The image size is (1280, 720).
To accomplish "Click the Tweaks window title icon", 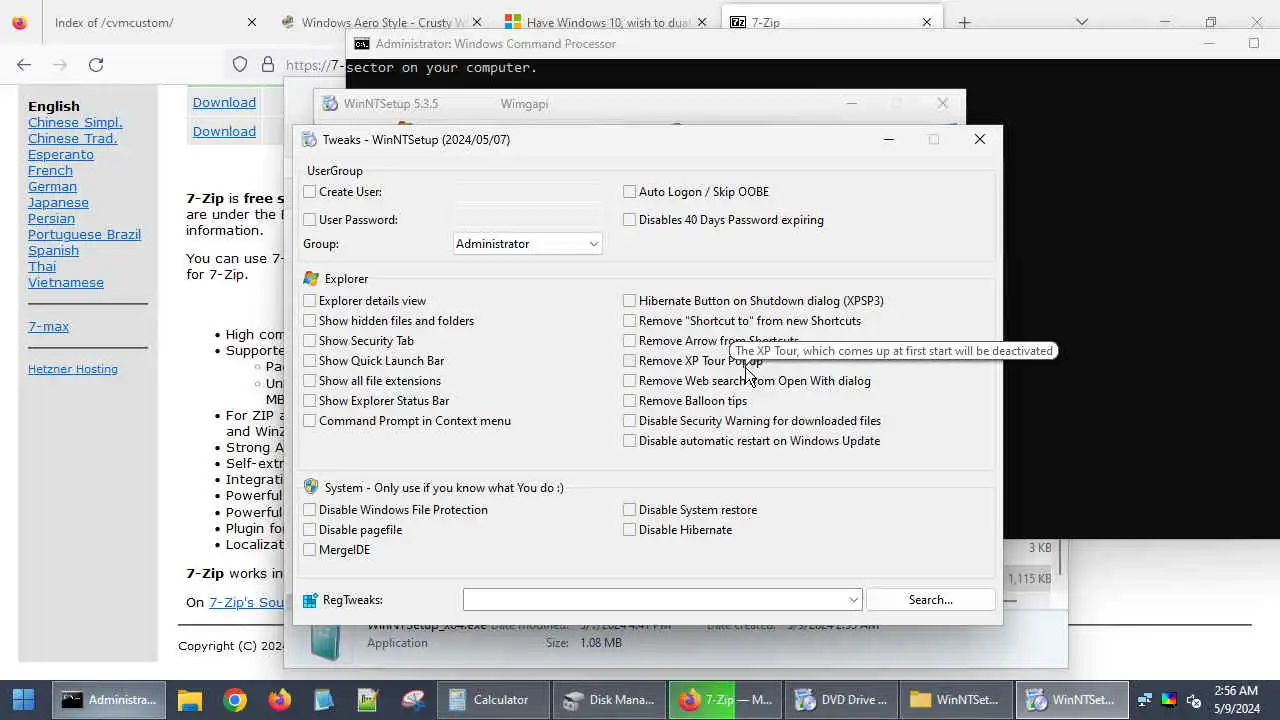I will (309, 139).
